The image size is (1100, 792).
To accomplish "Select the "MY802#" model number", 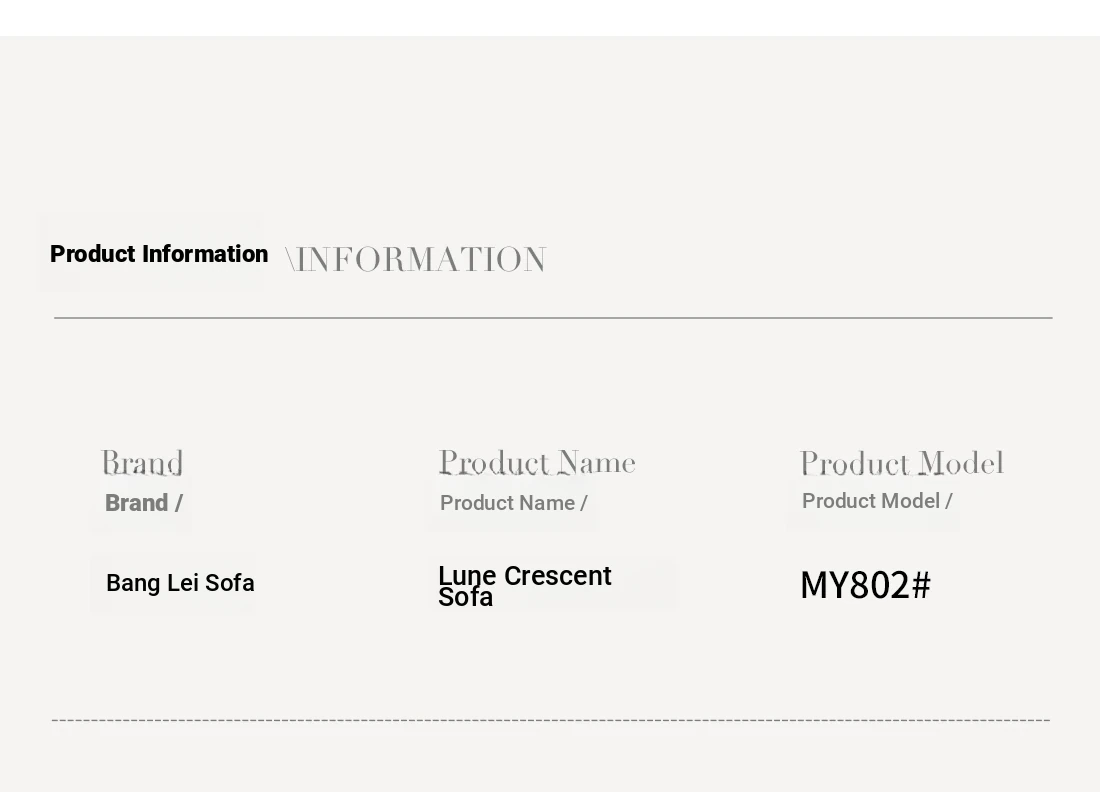I will point(866,585).
